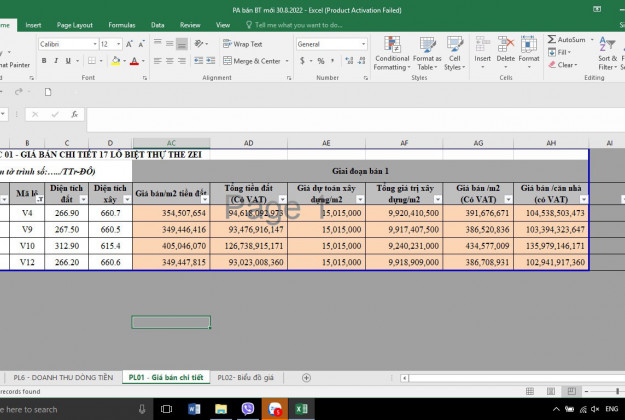Open the Data ribbon tab
This screenshot has height=420, width=625.
point(157,25)
